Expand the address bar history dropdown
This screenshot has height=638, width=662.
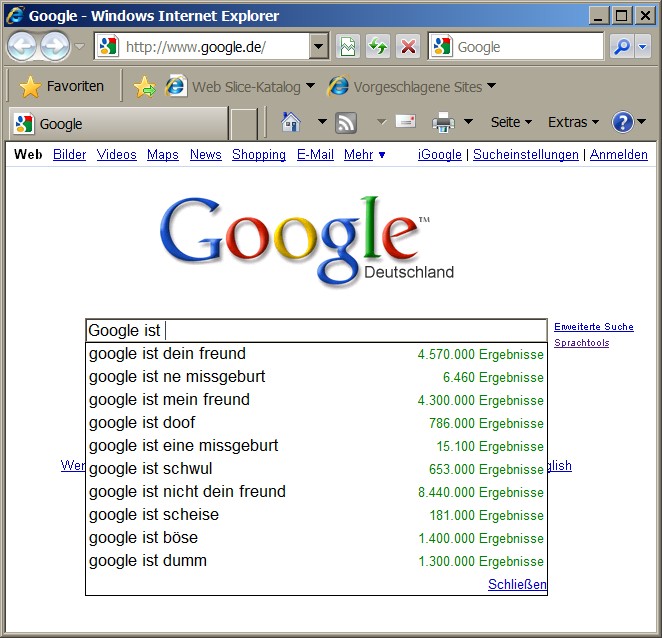point(319,46)
